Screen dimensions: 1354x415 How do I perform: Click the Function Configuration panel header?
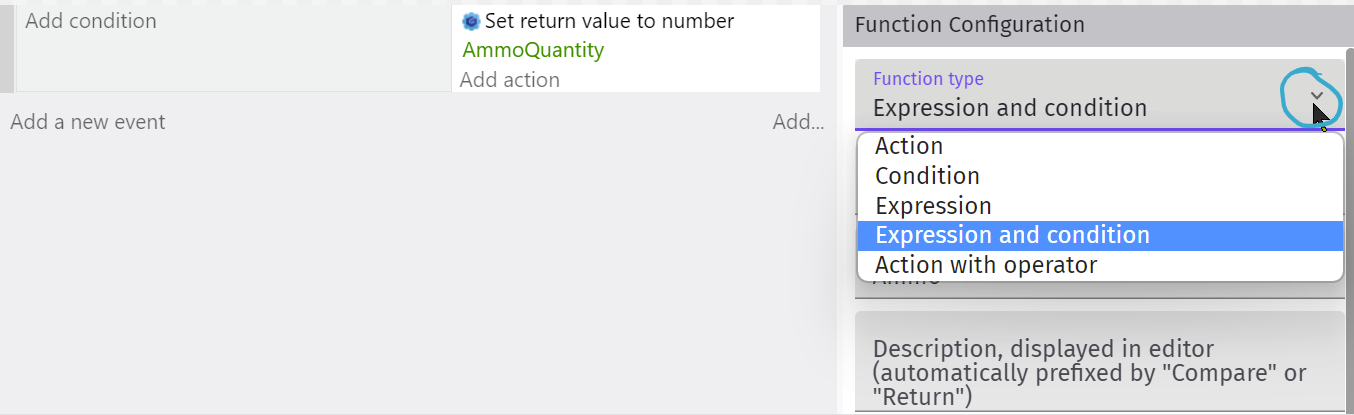click(969, 25)
